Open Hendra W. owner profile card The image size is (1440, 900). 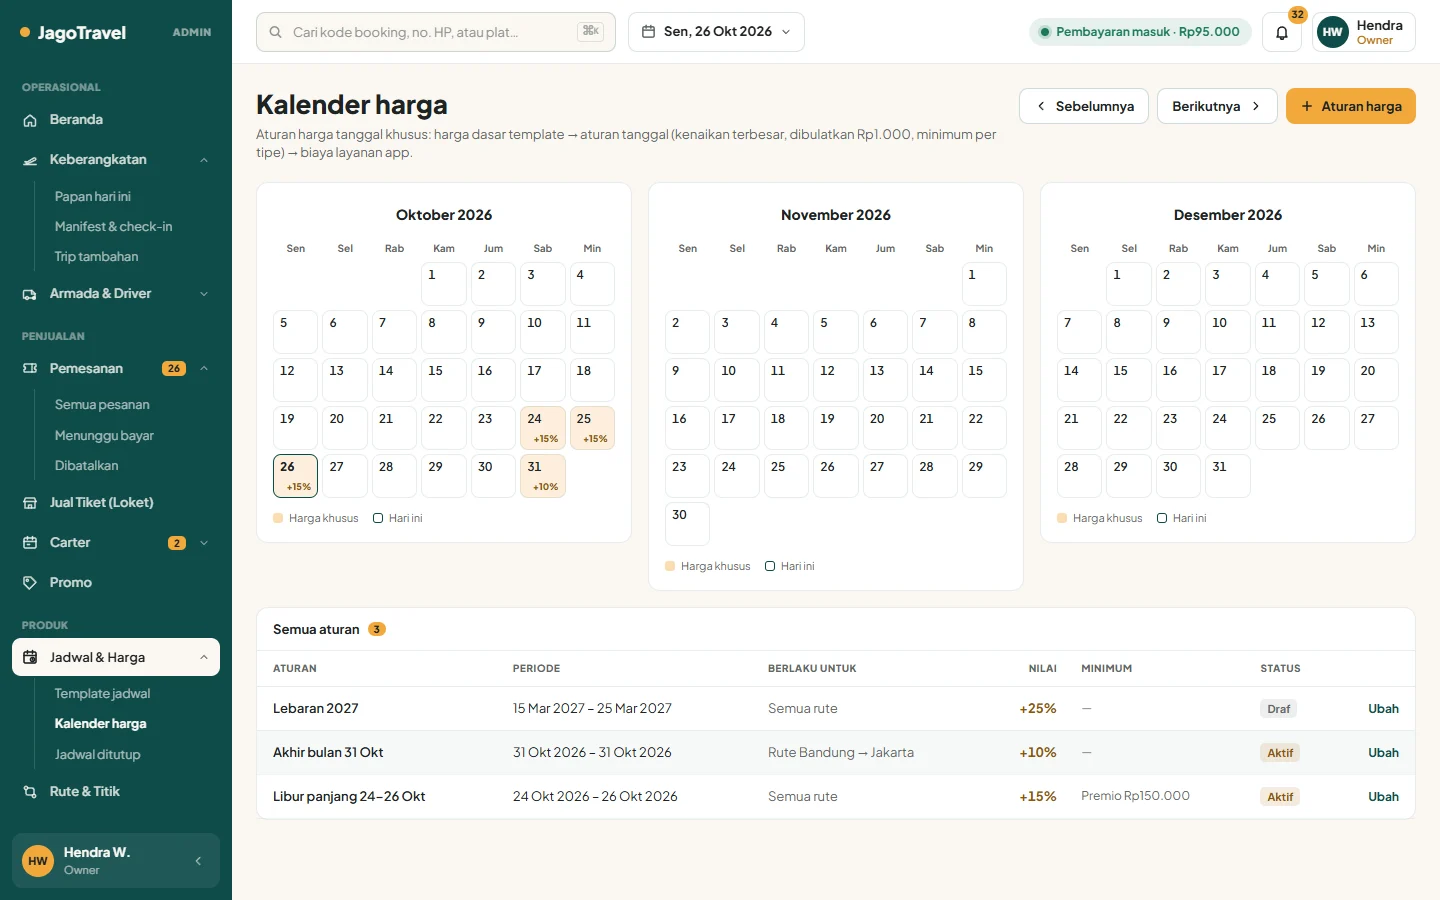tap(116, 861)
